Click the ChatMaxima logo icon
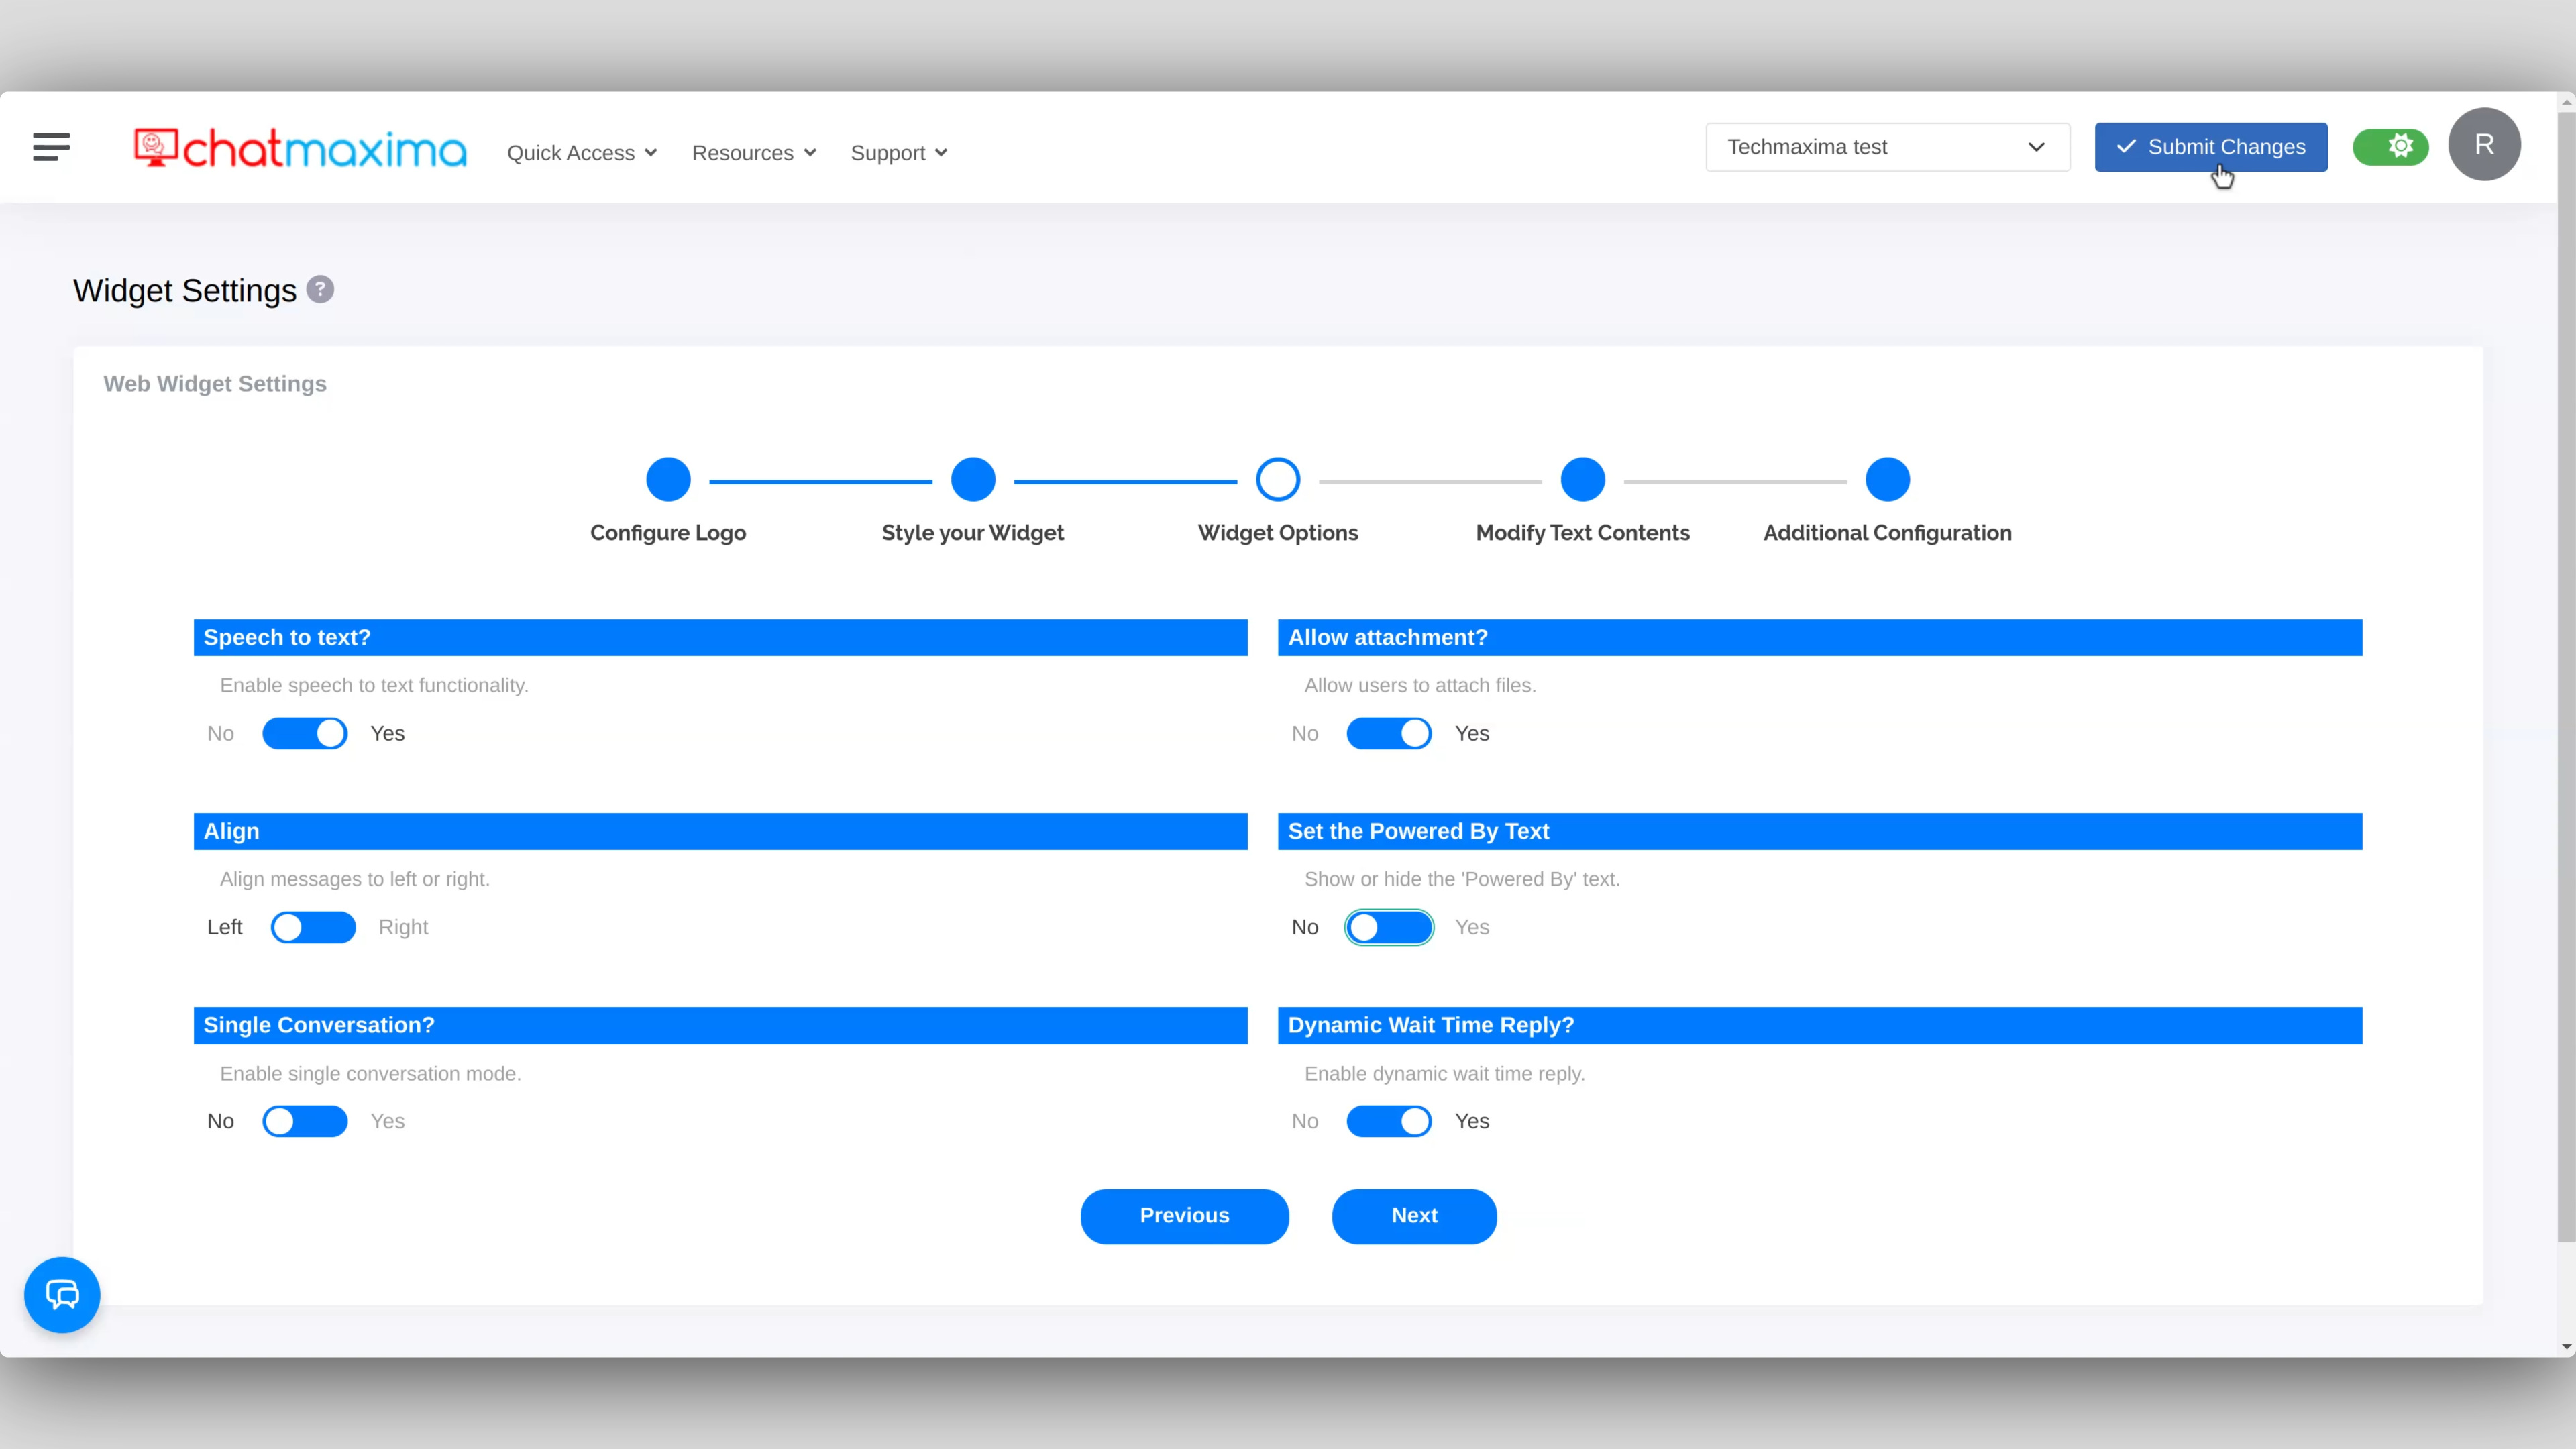 point(156,147)
